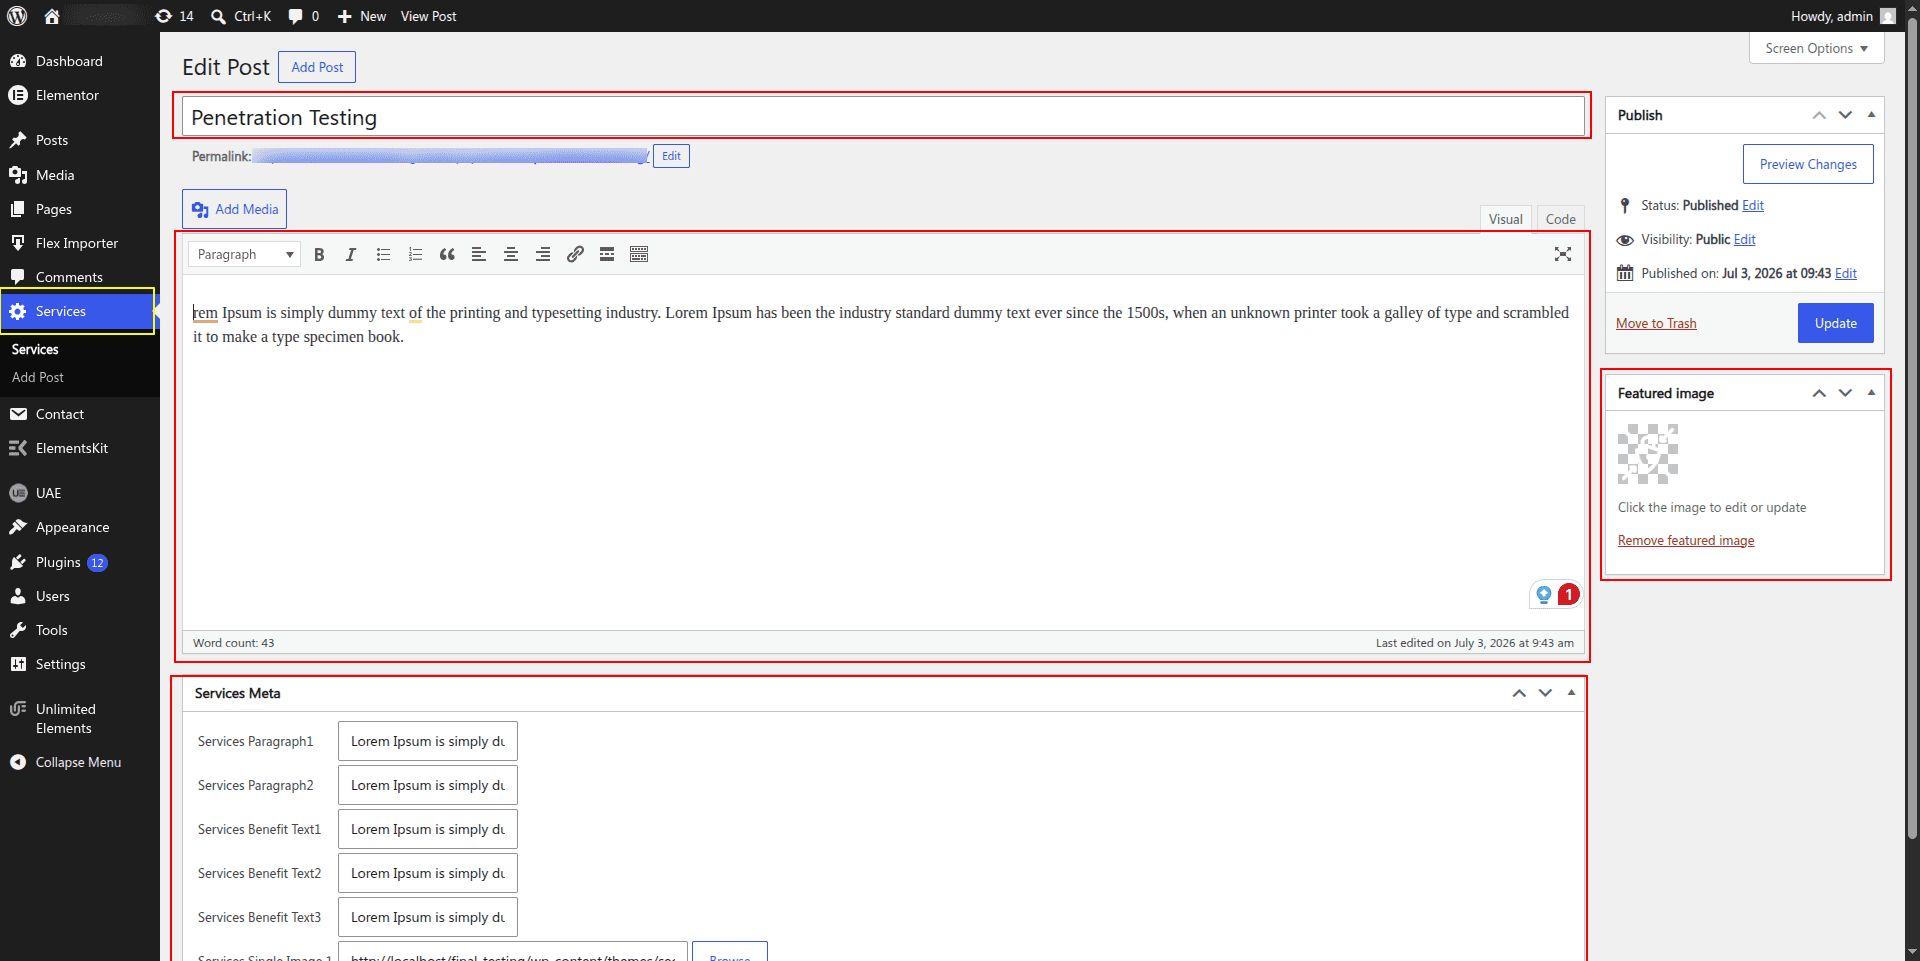Toggle italic formatting
The height and width of the screenshot is (961, 1920).
(351, 255)
